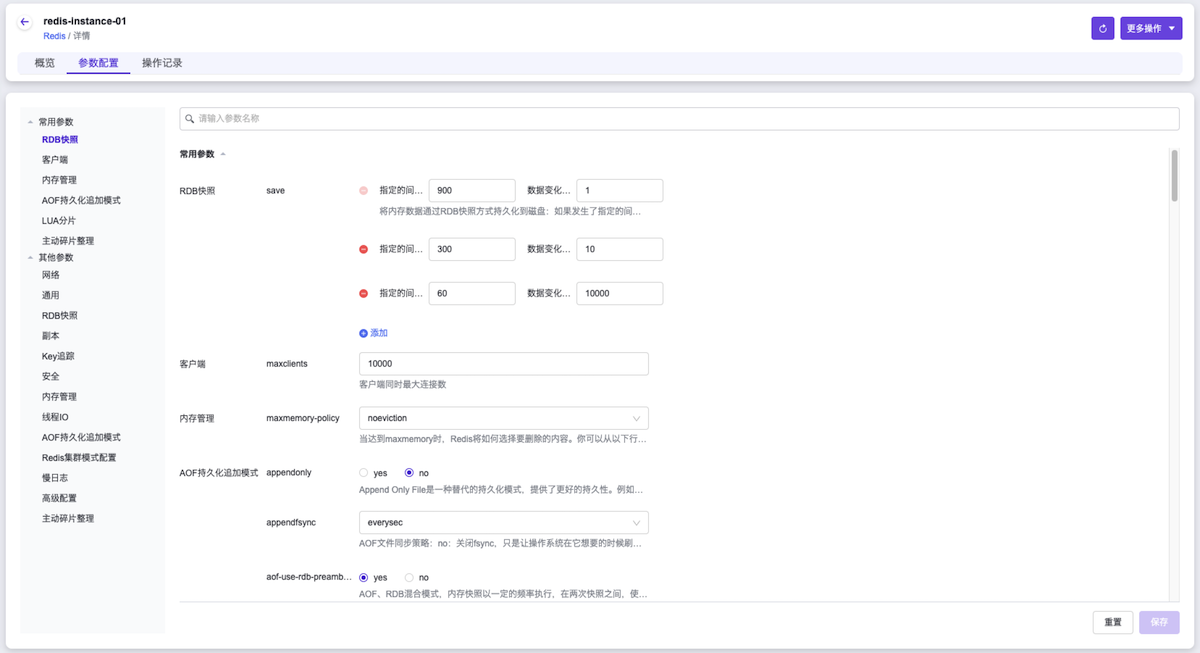
Task: Select no for appendonly
Action: pyautogui.click(x=409, y=472)
